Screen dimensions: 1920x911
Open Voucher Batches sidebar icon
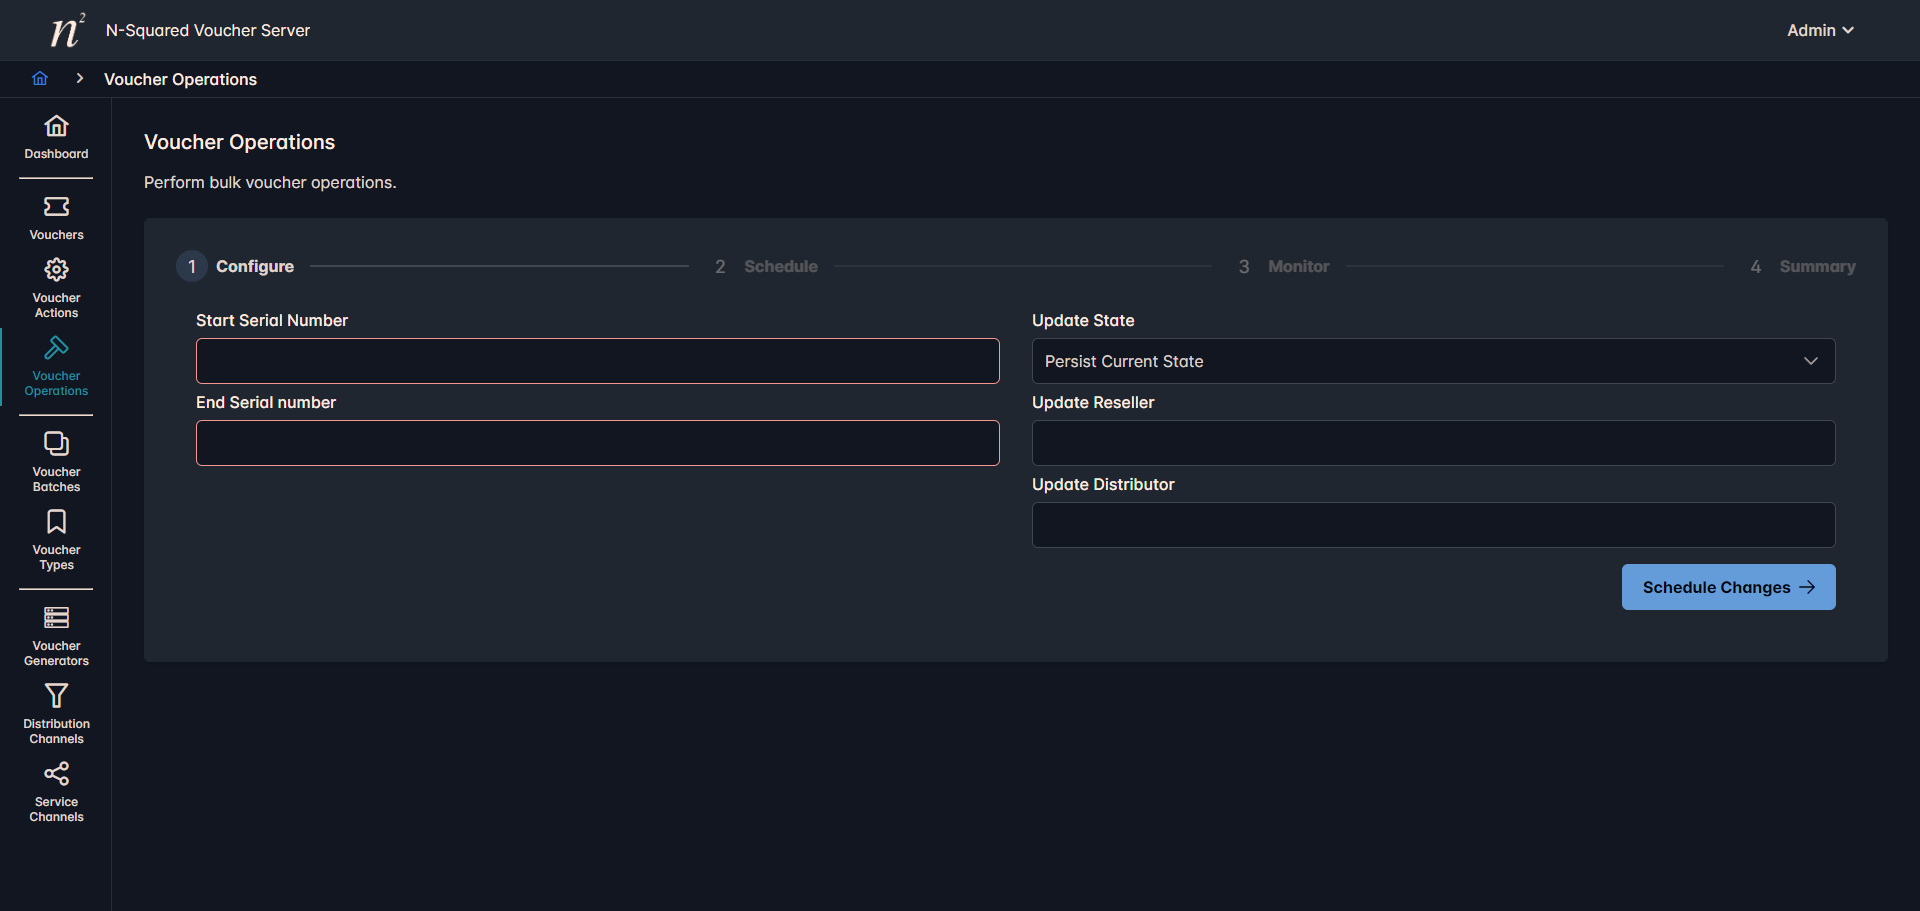[x=56, y=444]
